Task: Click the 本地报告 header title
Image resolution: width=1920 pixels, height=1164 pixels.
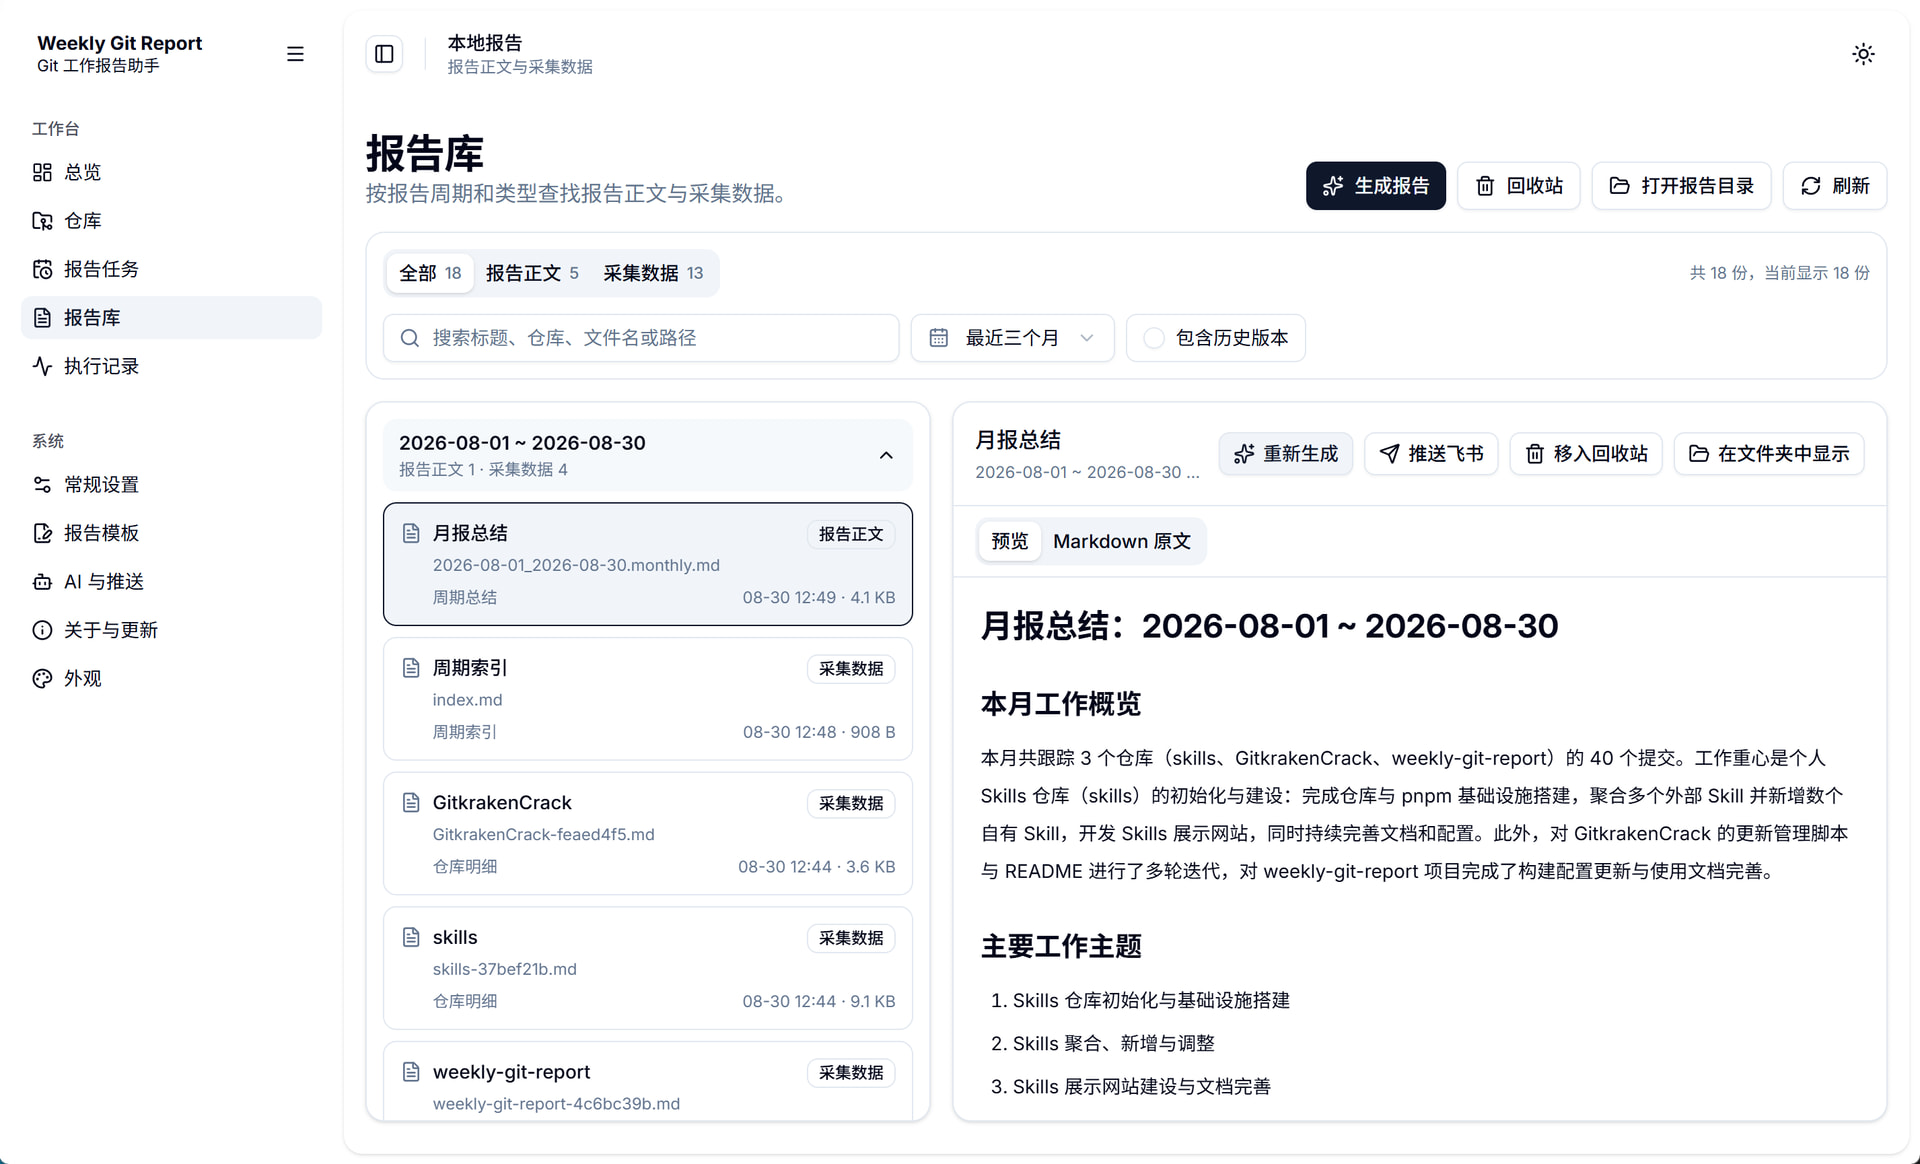Action: pos(485,43)
